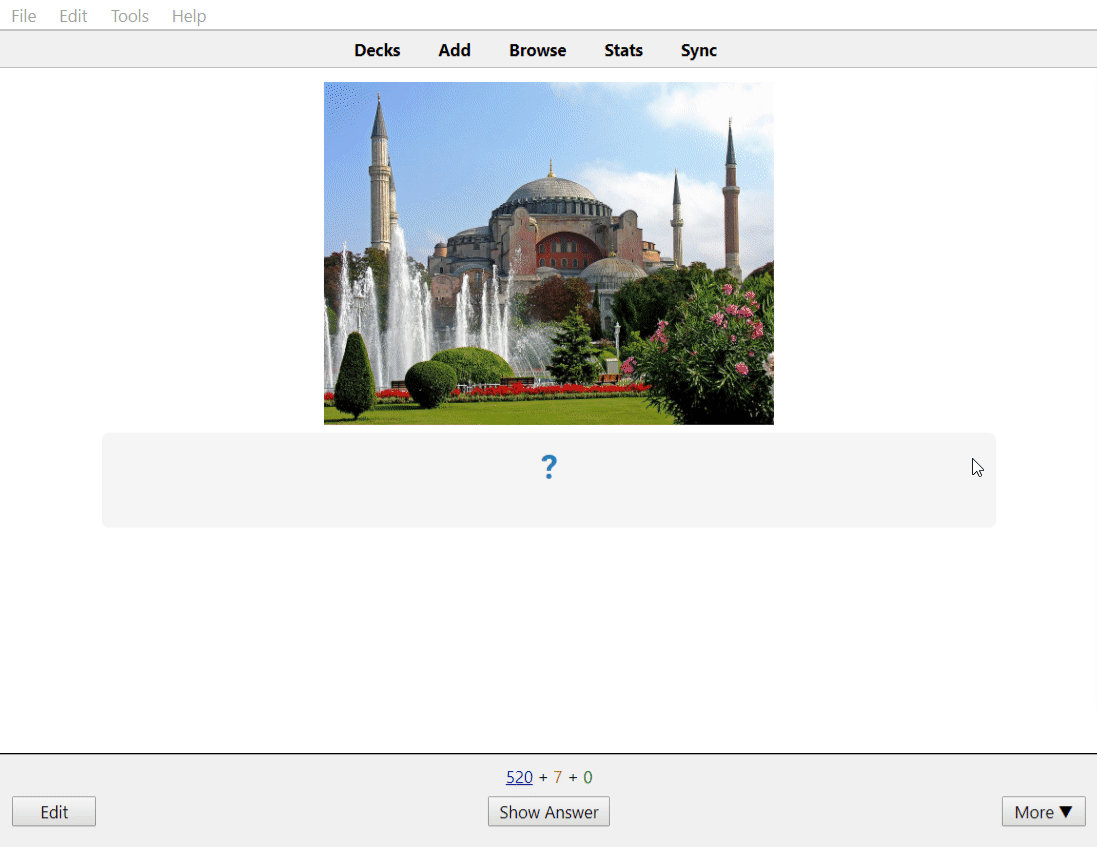Expand the More dropdown
This screenshot has width=1097, height=847.
coord(1043,812)
